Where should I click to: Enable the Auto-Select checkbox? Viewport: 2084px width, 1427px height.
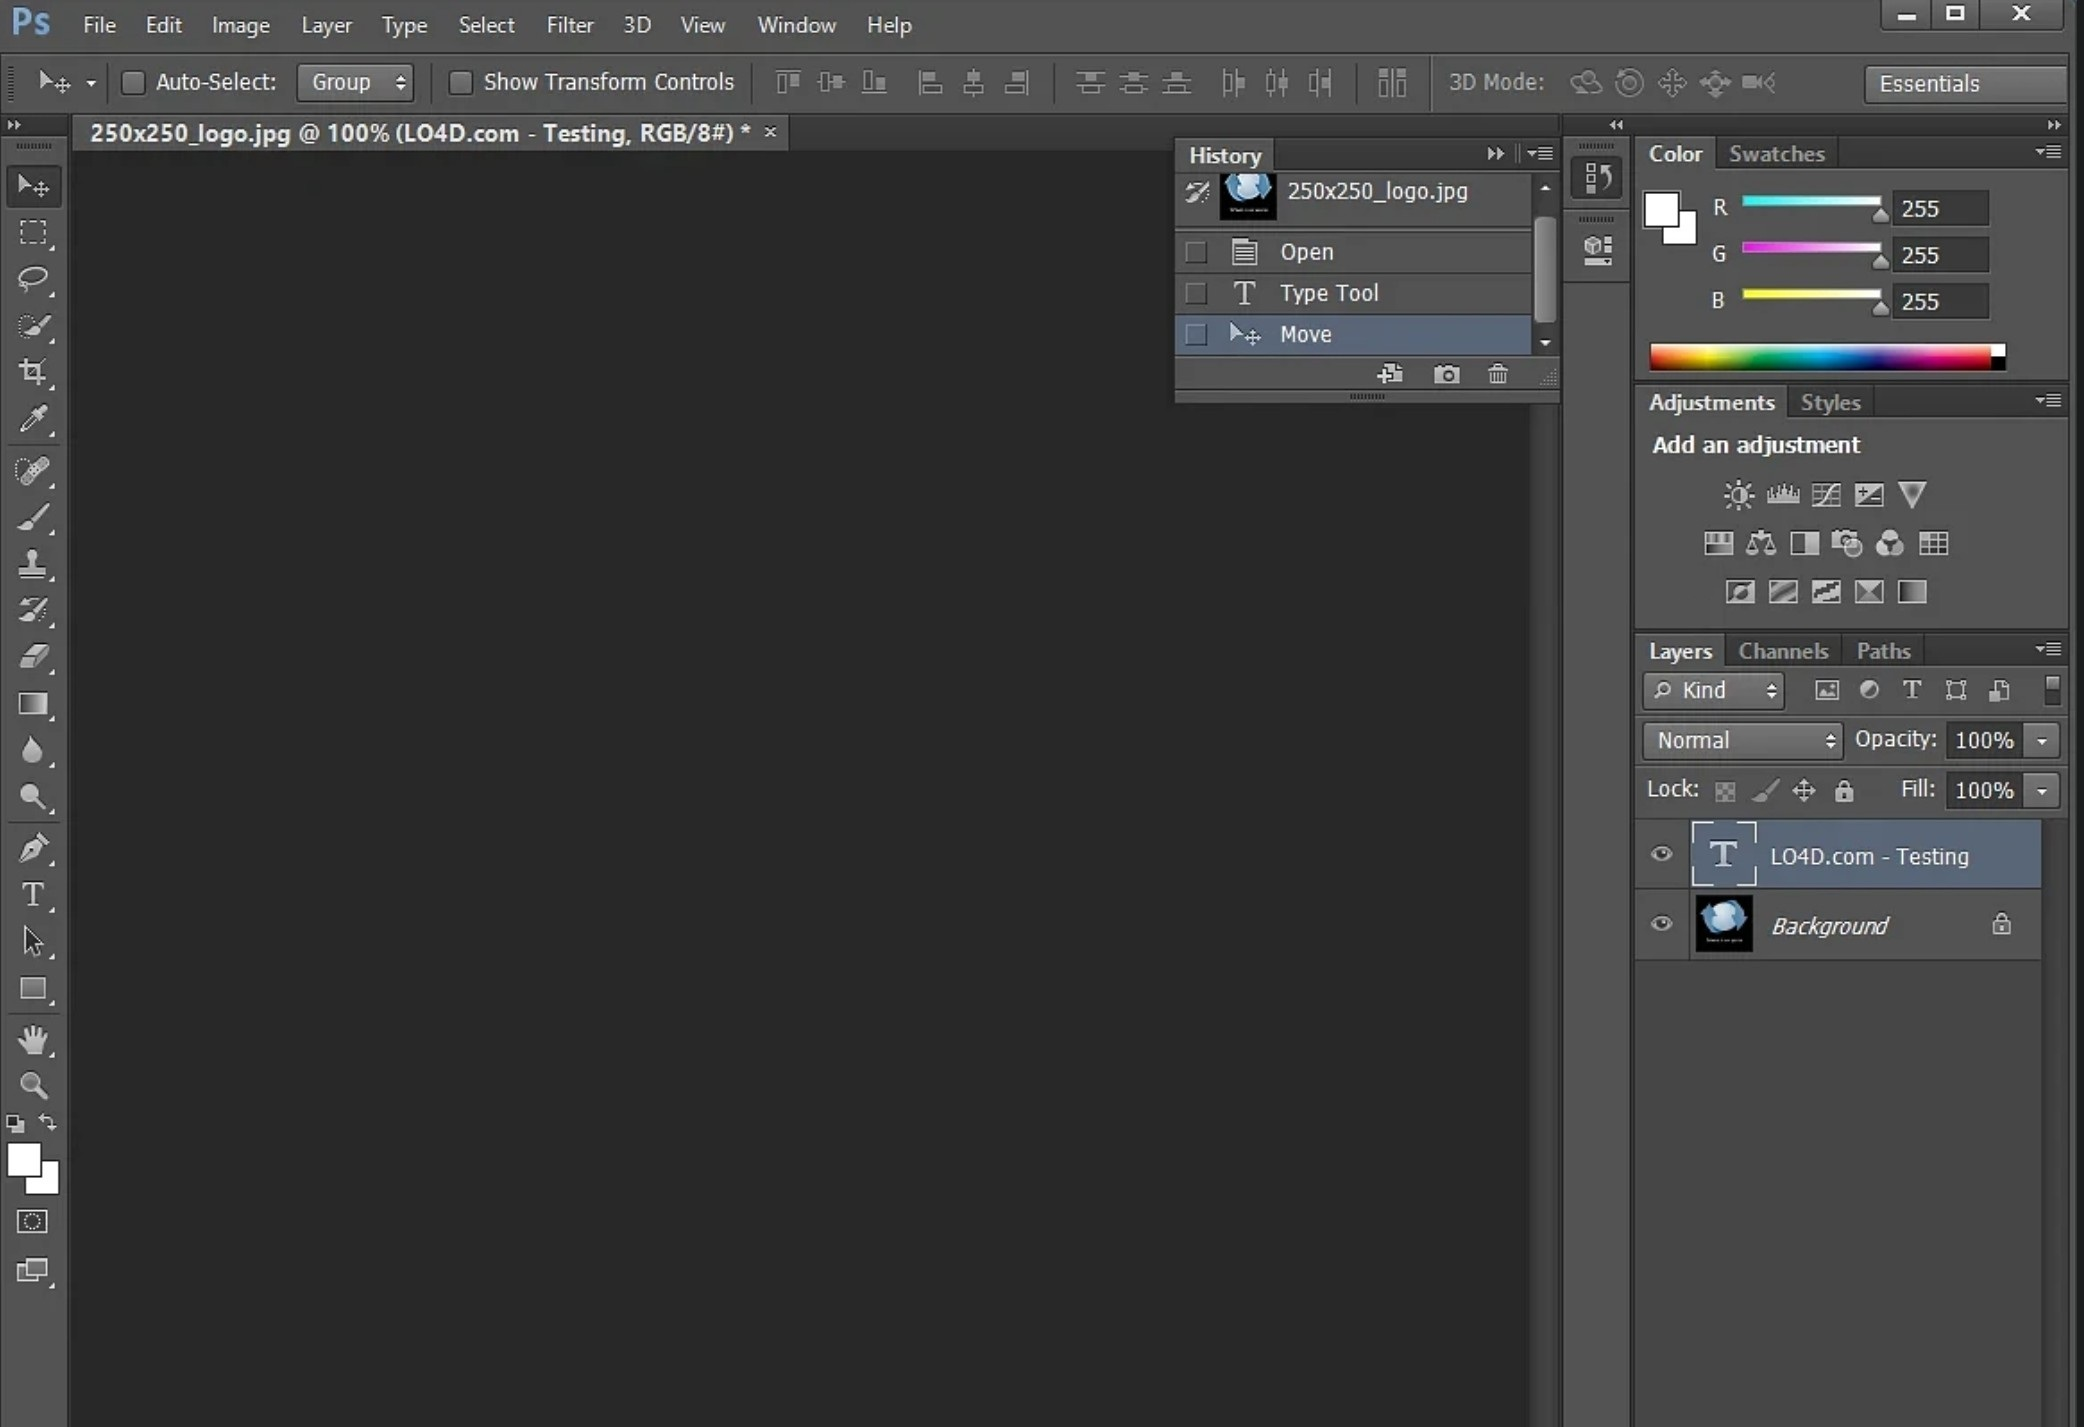pyautogui.click(x=133, y=82)
